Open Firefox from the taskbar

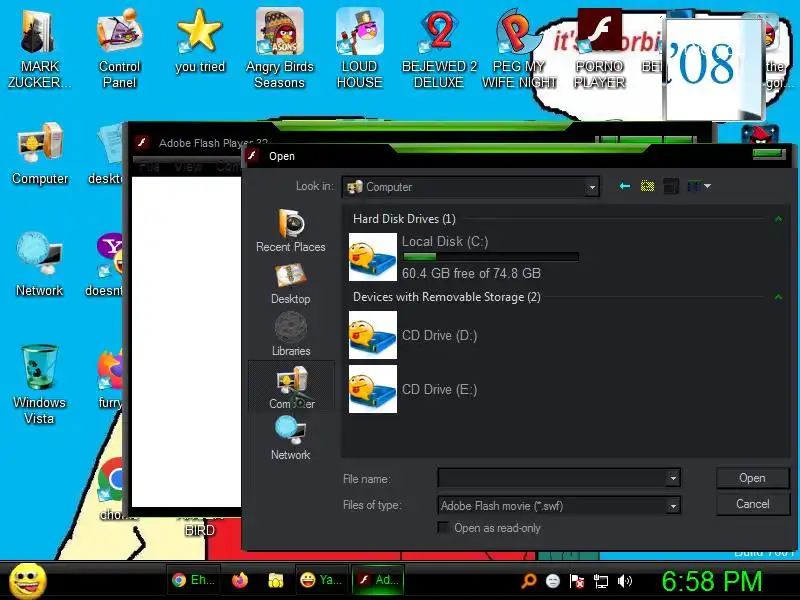tap(240, 580)
